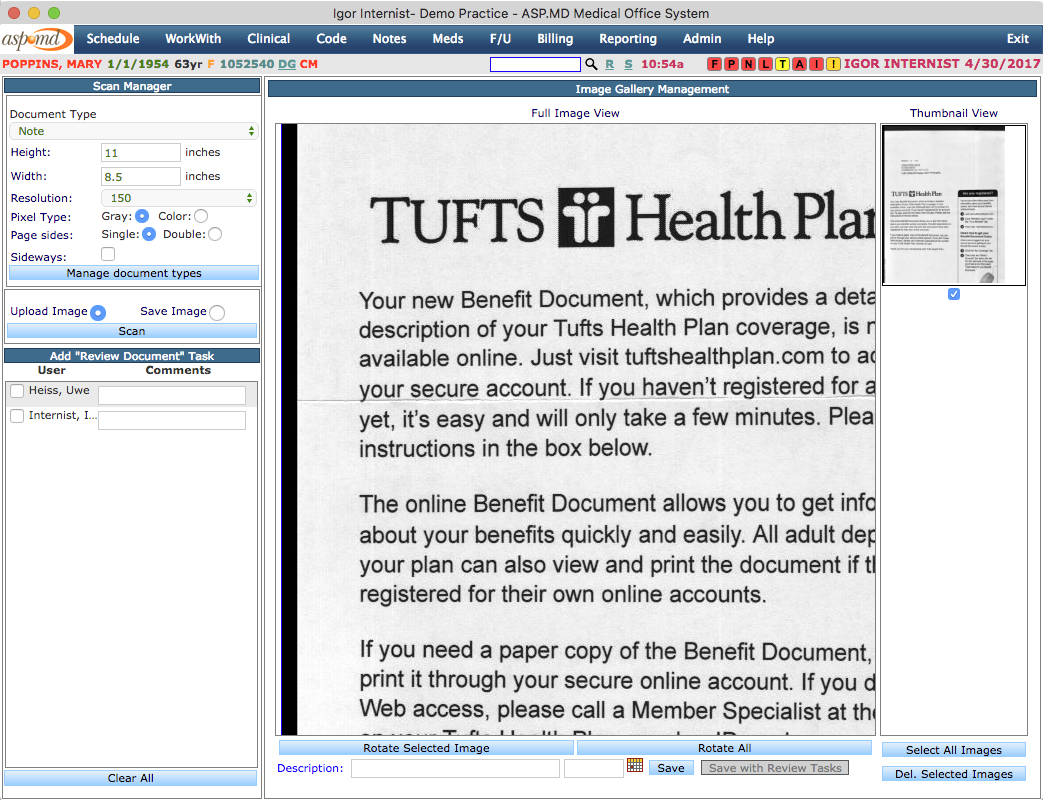This screenshot has height=800, width=1043.
Task: Click the Description text field
Action: 455,768
